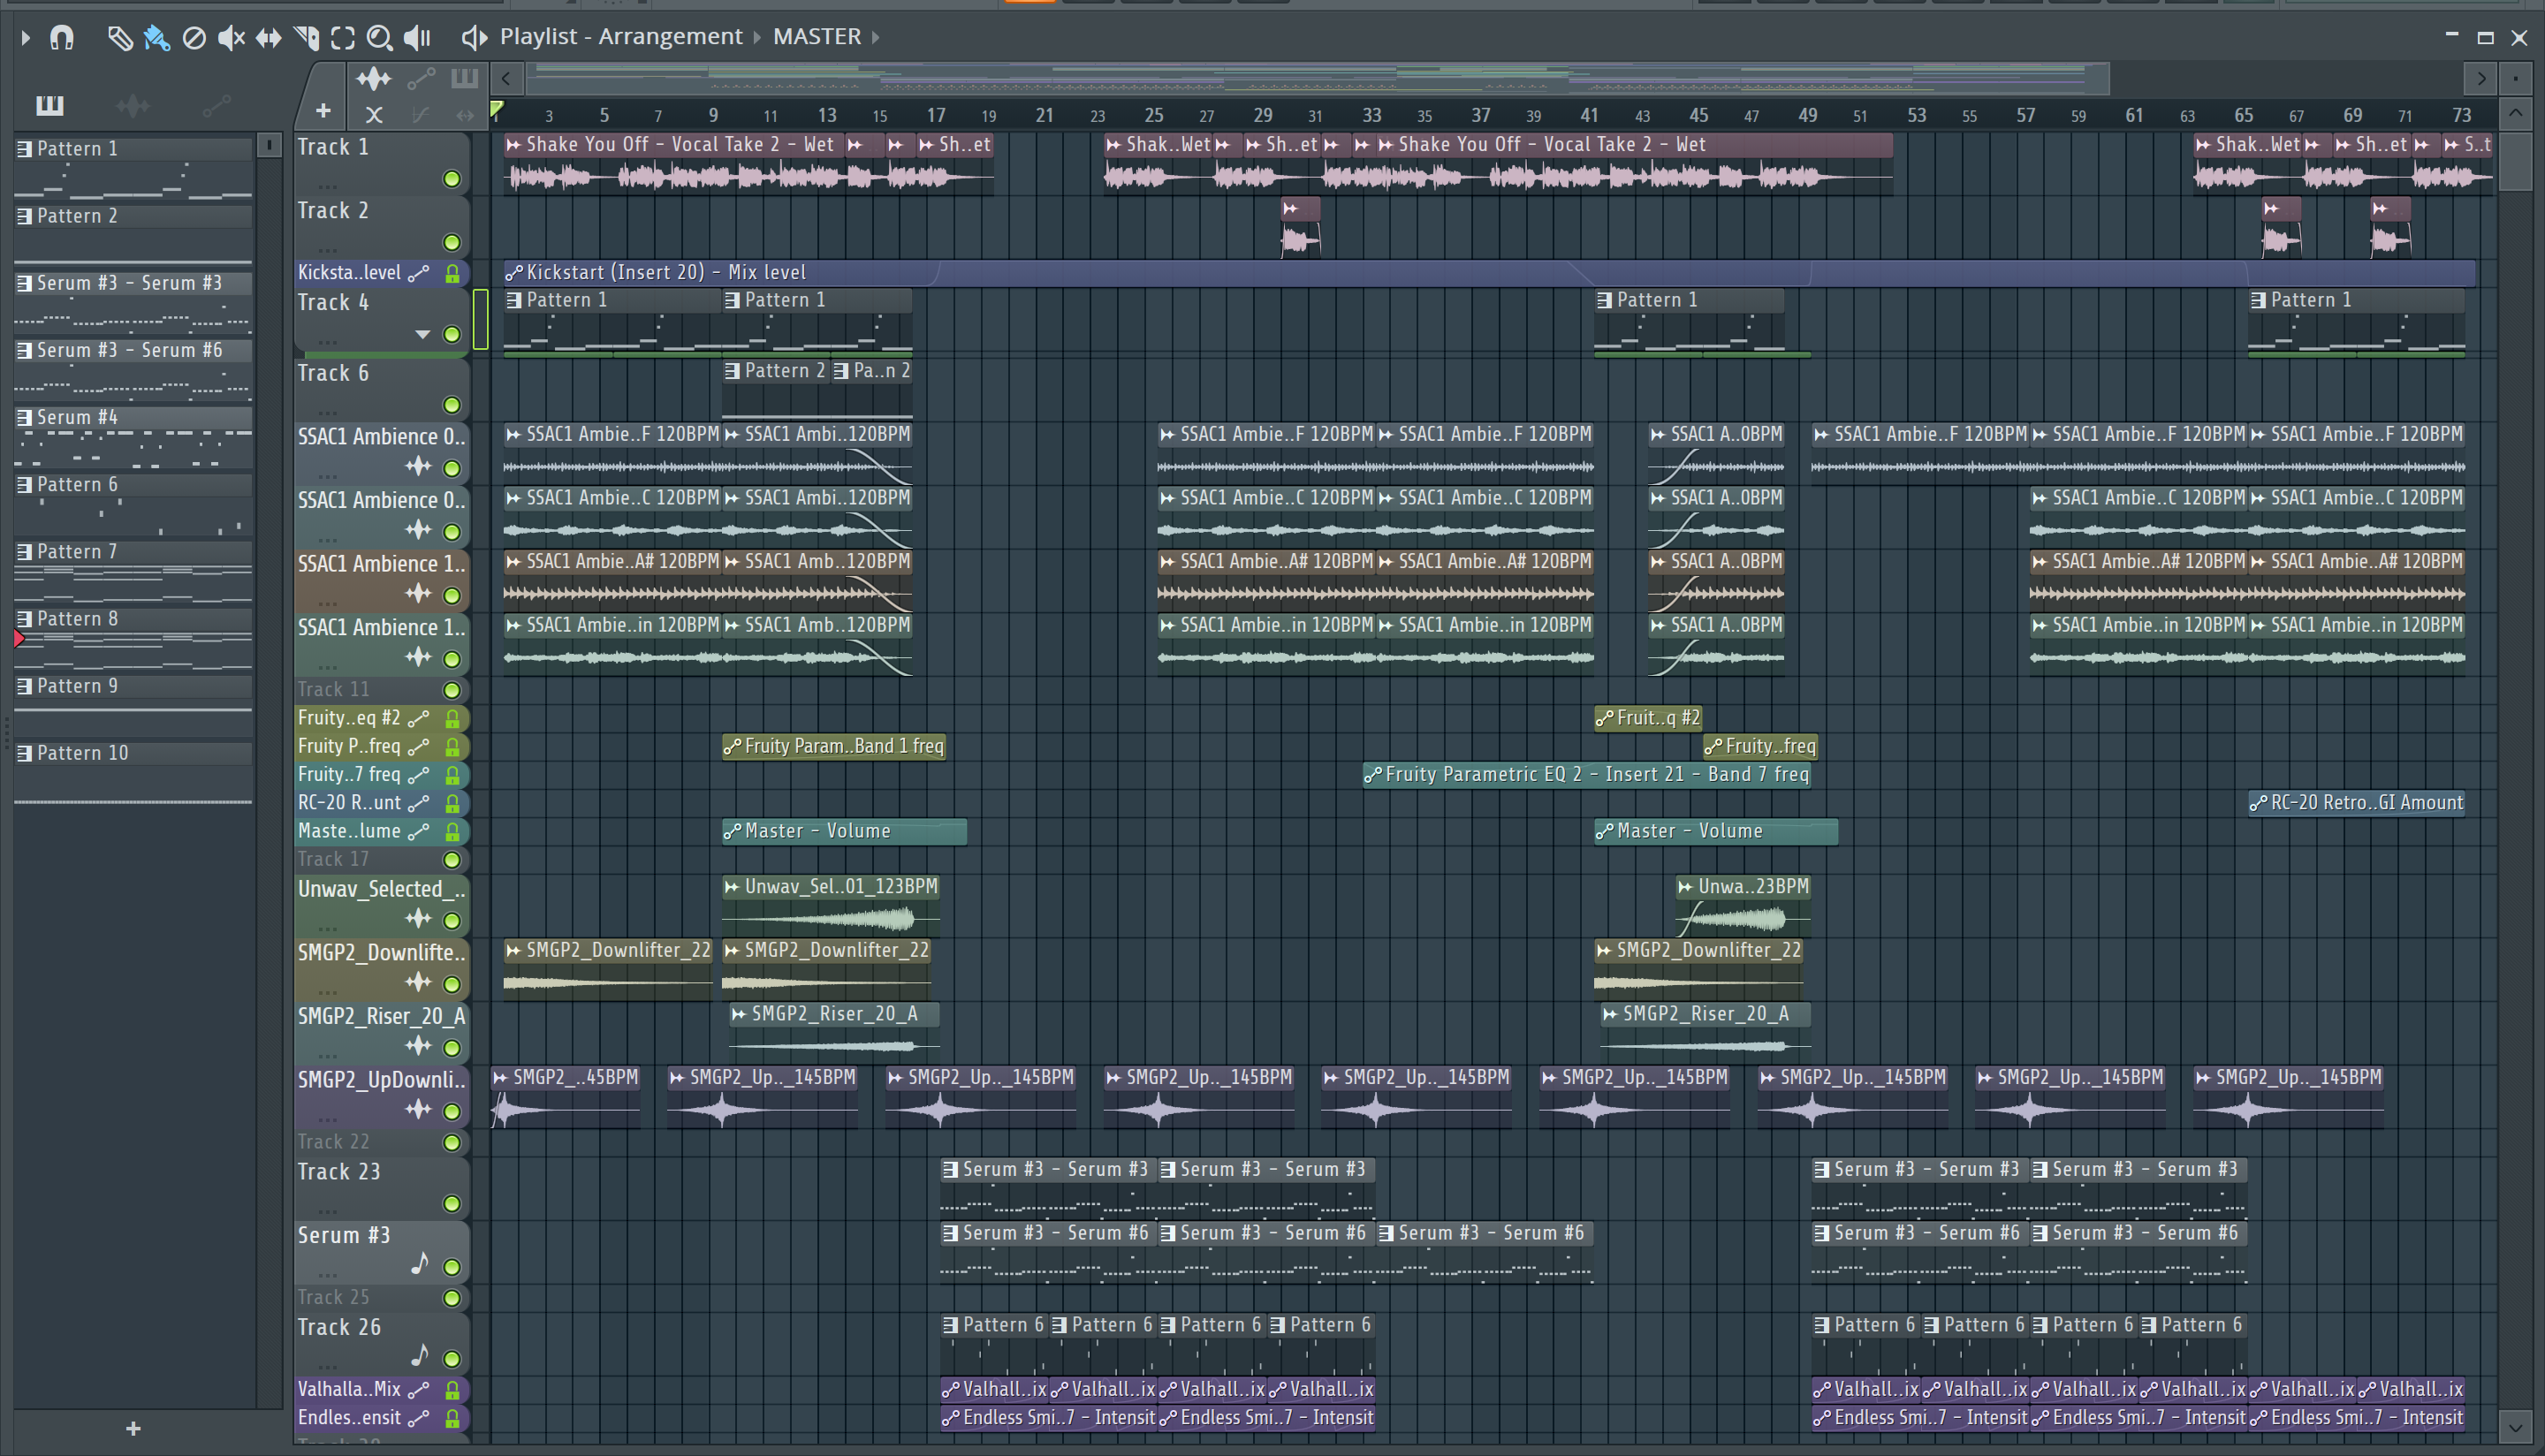This screenshot has width=2545, height=1456.
Task: Add a new pattern with plus button
Action: 133,1428
